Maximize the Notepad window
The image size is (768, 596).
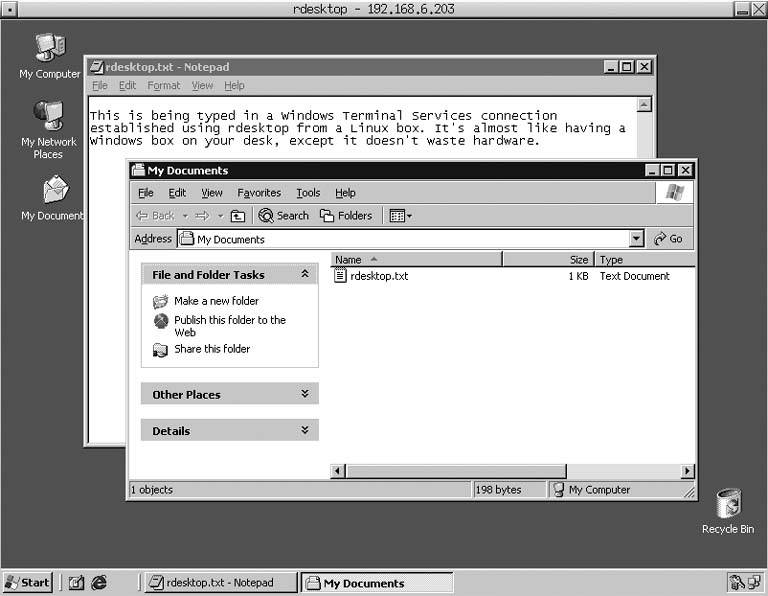(x=627, y=67)
